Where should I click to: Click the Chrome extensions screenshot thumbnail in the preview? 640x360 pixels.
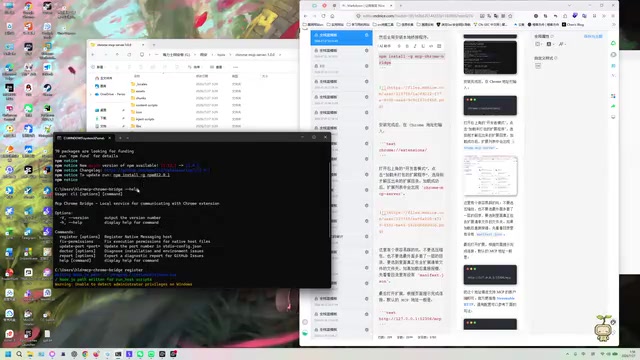(490, 176)
